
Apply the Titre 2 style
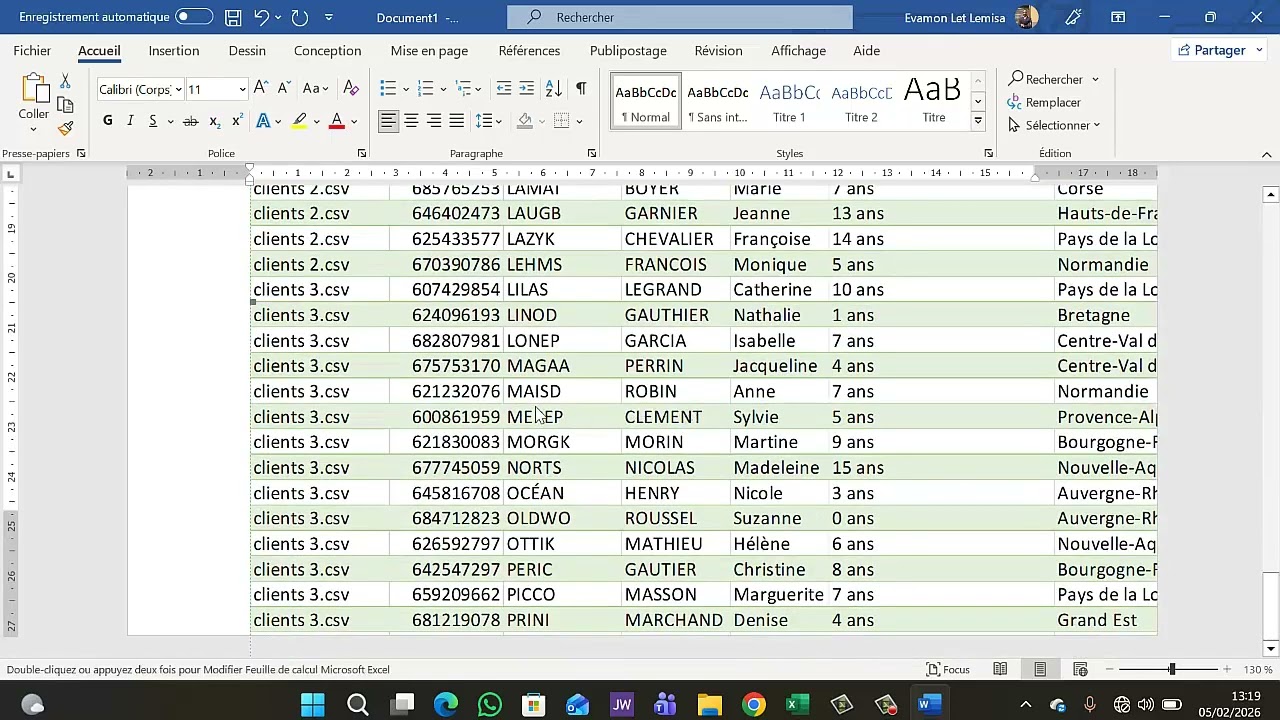click(861, 102)
